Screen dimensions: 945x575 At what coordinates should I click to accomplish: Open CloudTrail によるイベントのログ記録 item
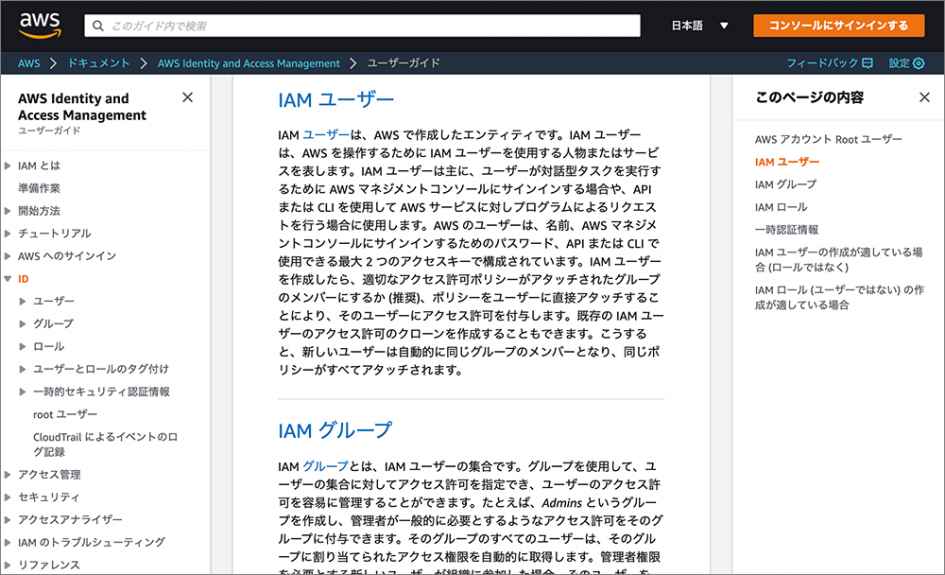pos(105,444)
